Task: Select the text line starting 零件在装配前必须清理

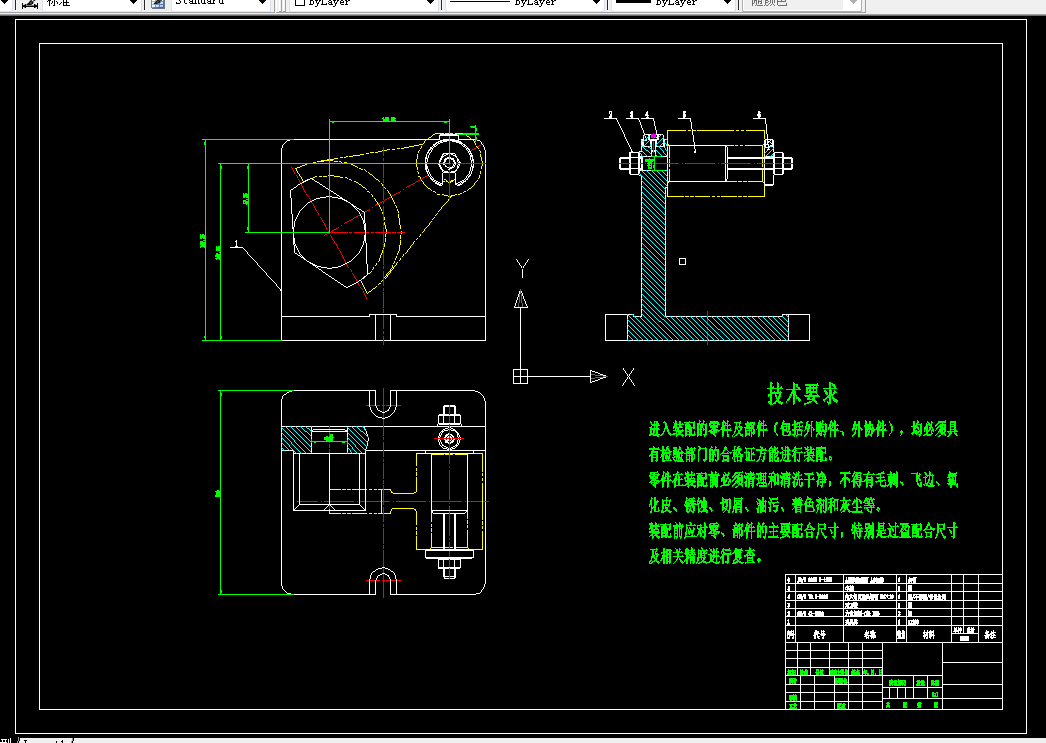Action: point(803,480)
